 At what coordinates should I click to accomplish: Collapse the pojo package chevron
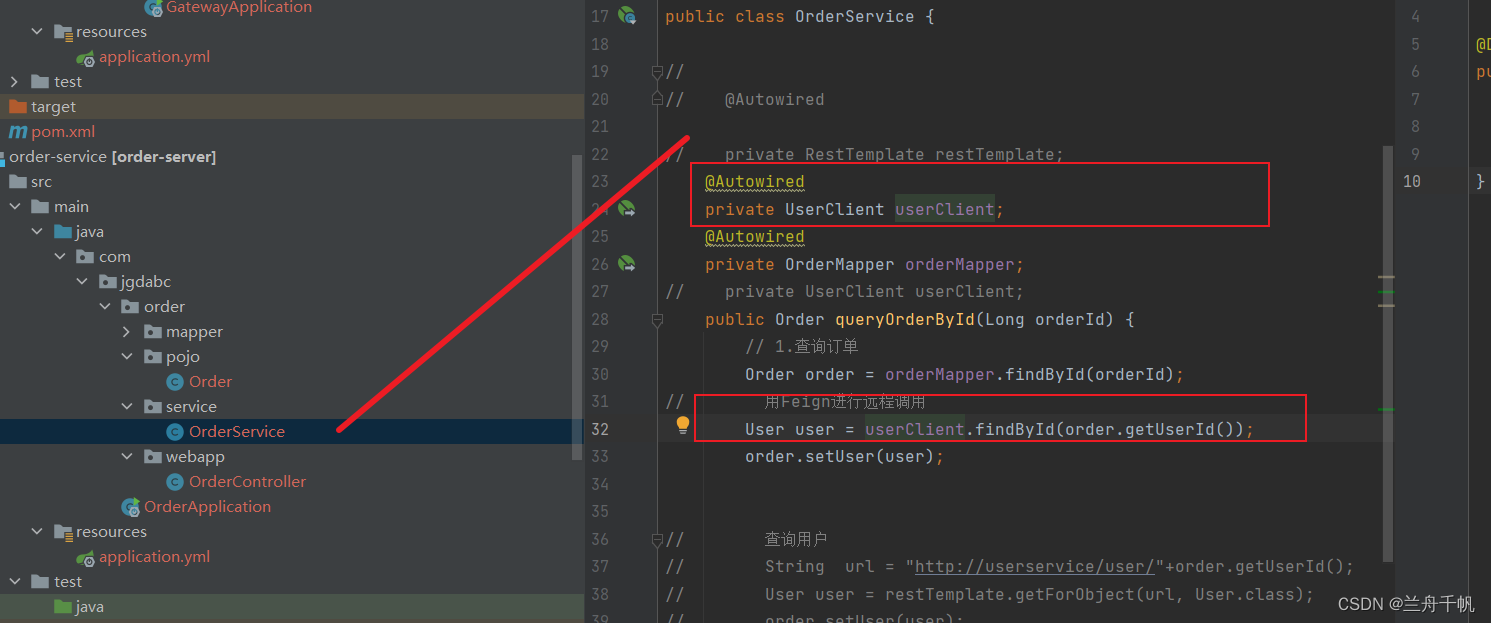[x=127, y=357]
